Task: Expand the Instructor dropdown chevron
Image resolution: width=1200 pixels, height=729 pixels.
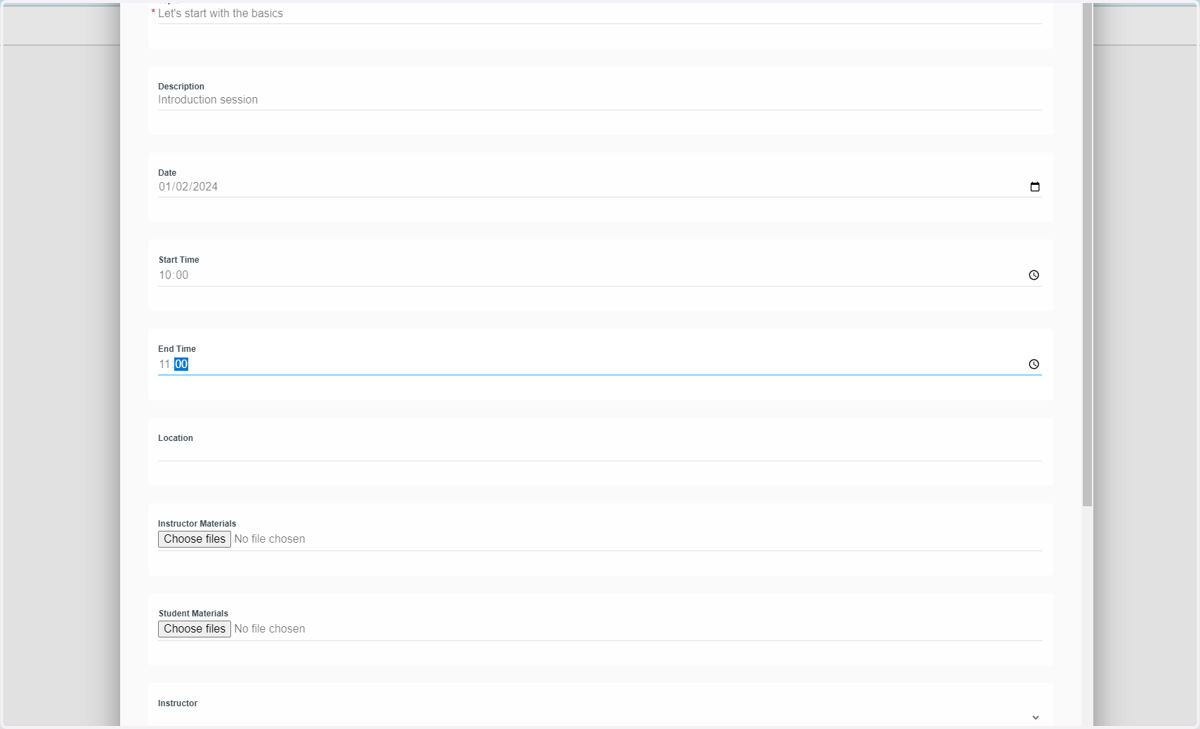Action: [1035, 717]
